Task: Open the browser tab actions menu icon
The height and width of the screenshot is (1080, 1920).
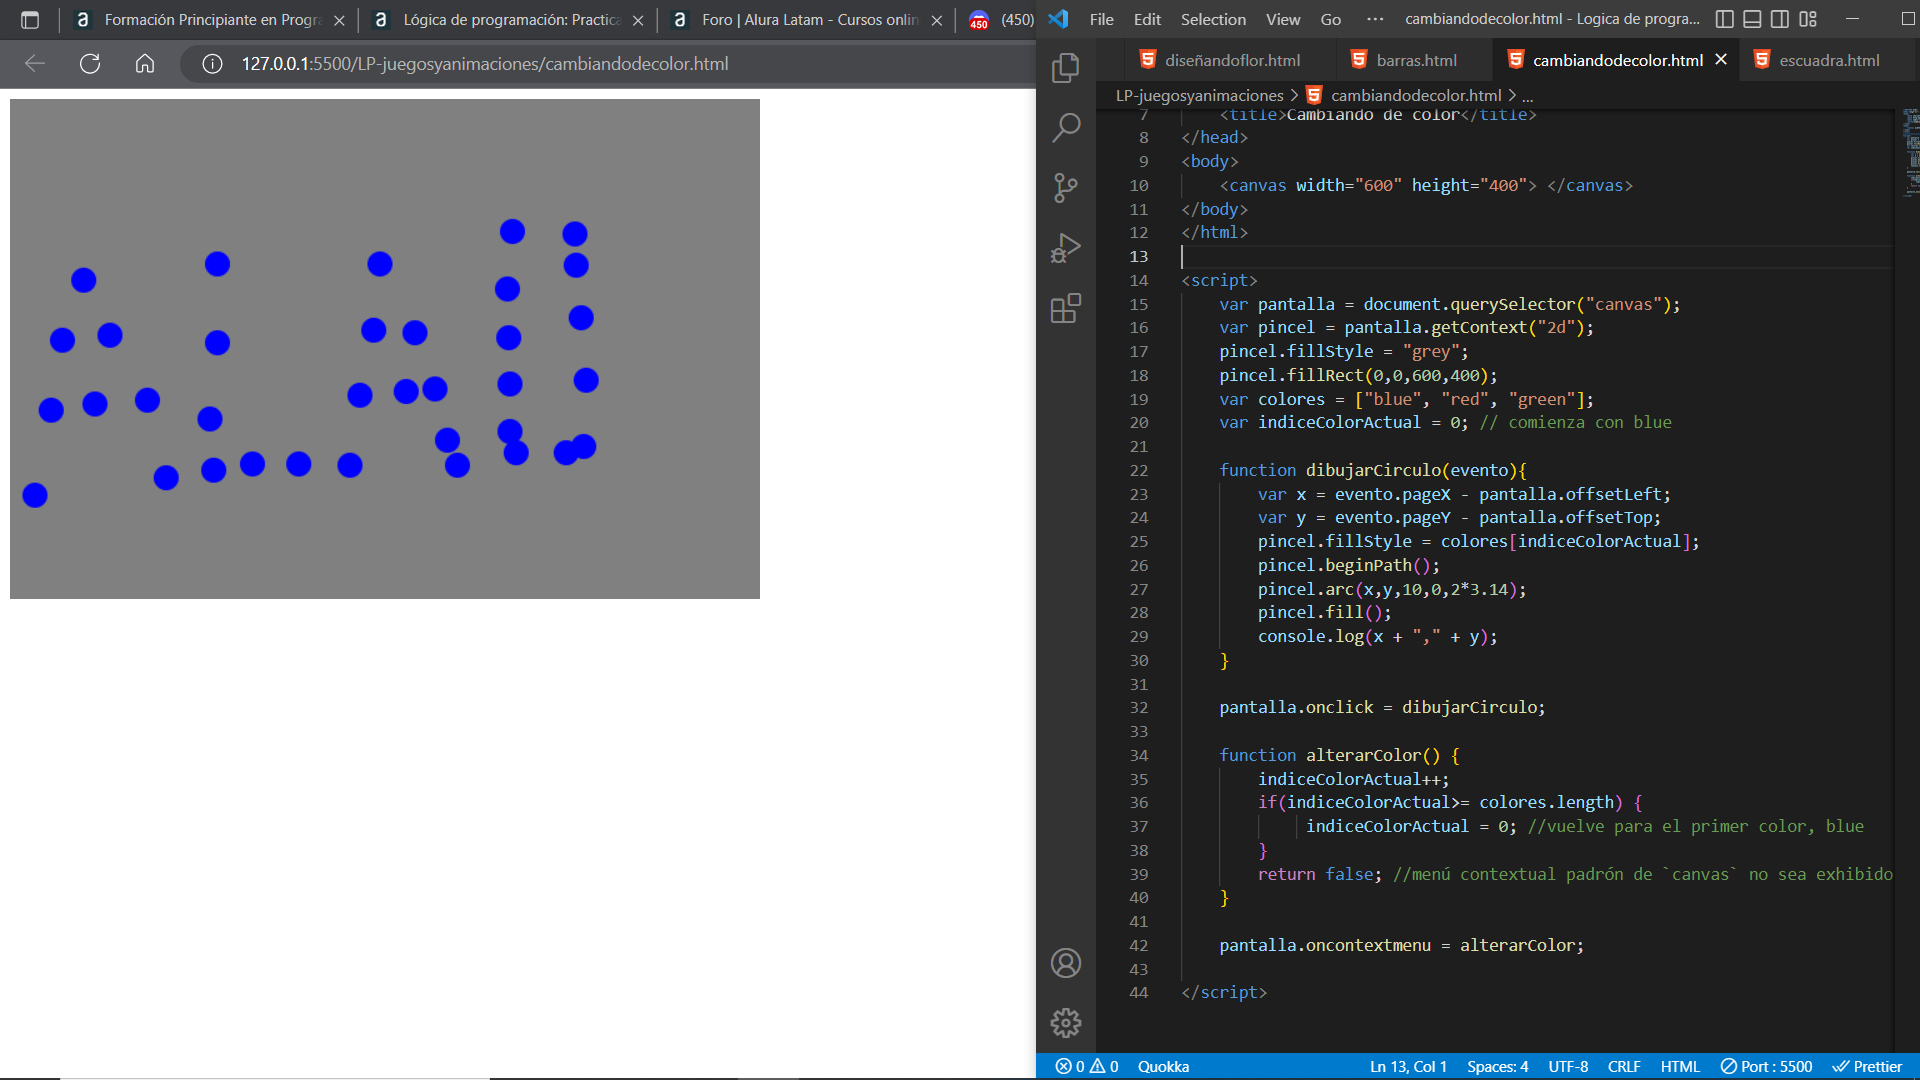Action: coord(30,20)
